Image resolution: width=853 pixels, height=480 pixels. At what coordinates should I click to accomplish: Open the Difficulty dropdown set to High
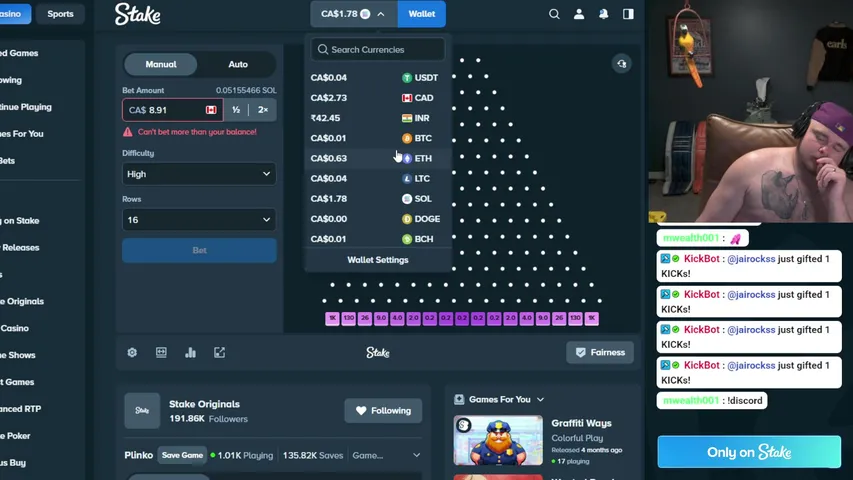tap(199, 174)
